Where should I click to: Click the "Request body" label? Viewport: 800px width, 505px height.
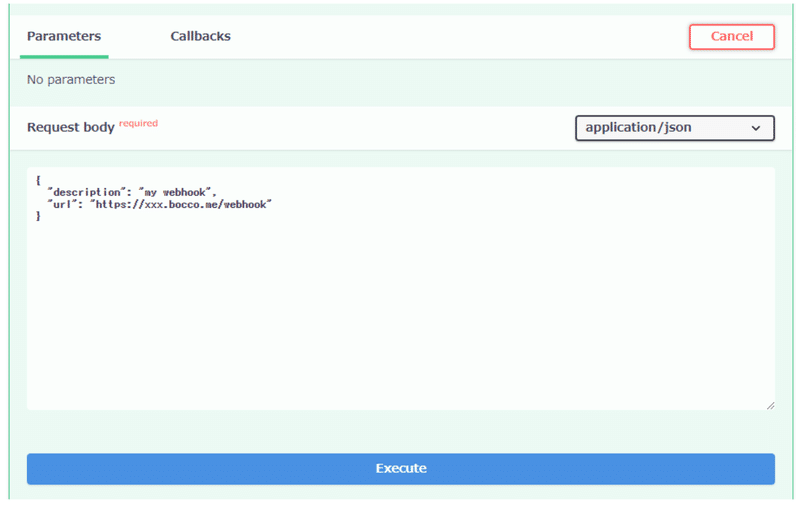[70, 127]
